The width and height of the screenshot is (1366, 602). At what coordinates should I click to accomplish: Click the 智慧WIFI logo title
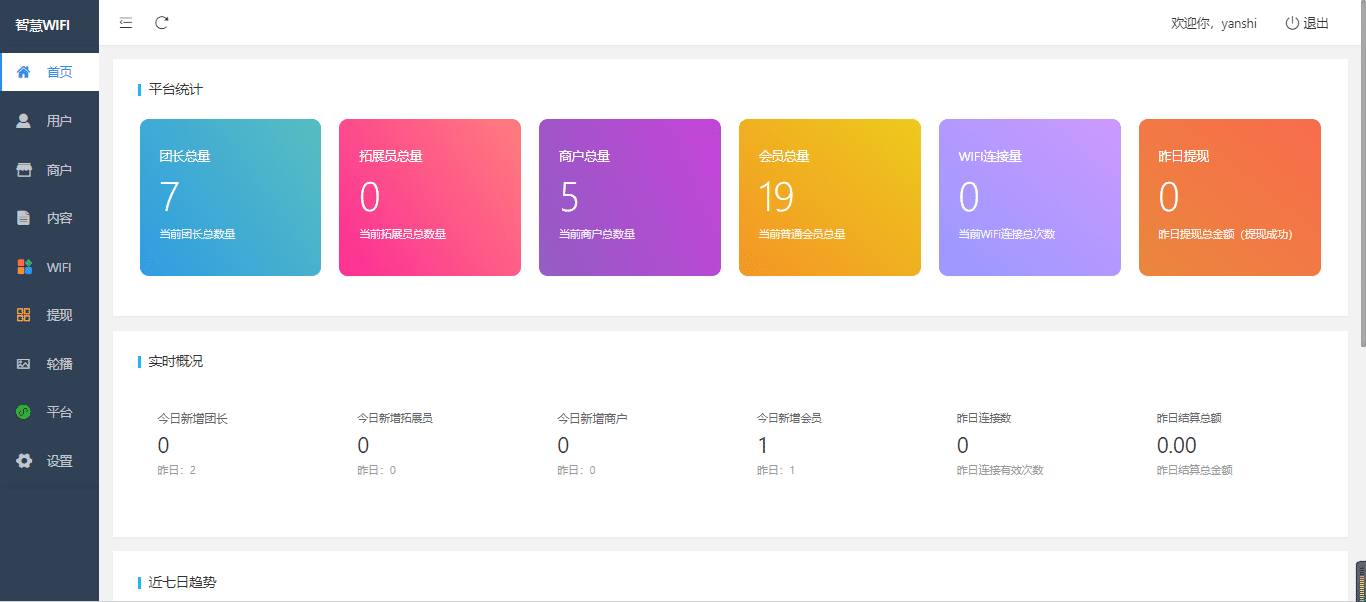42,25
